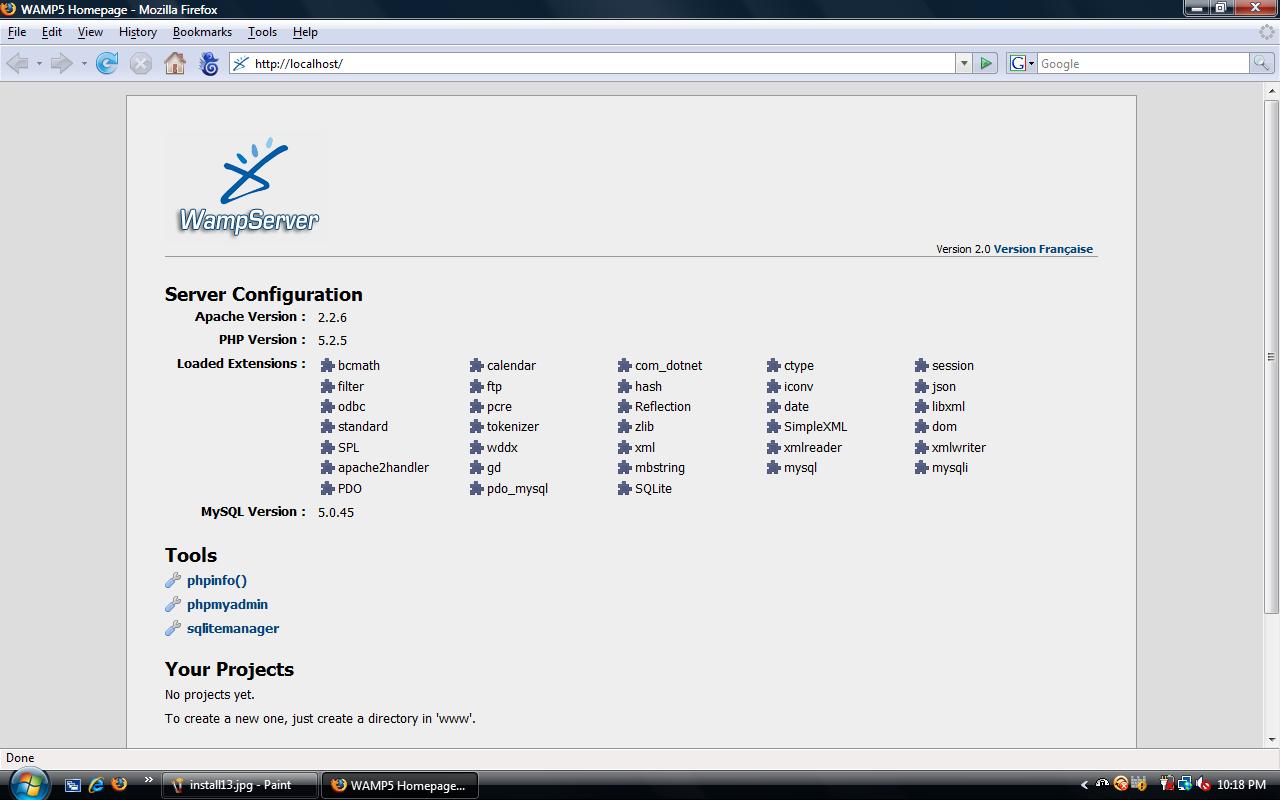1280x800 pixels.
Task: Click the search magnifier icon
Action: point(1262,63)
